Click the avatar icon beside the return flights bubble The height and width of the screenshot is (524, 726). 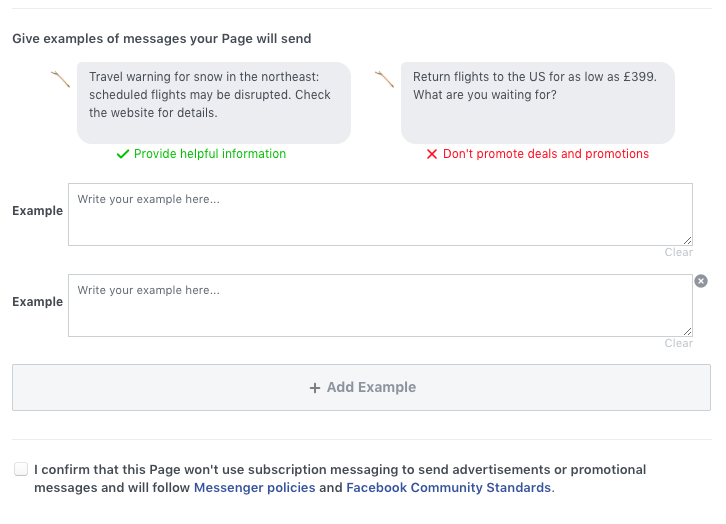pyautogui.click(x=384, y=79)
